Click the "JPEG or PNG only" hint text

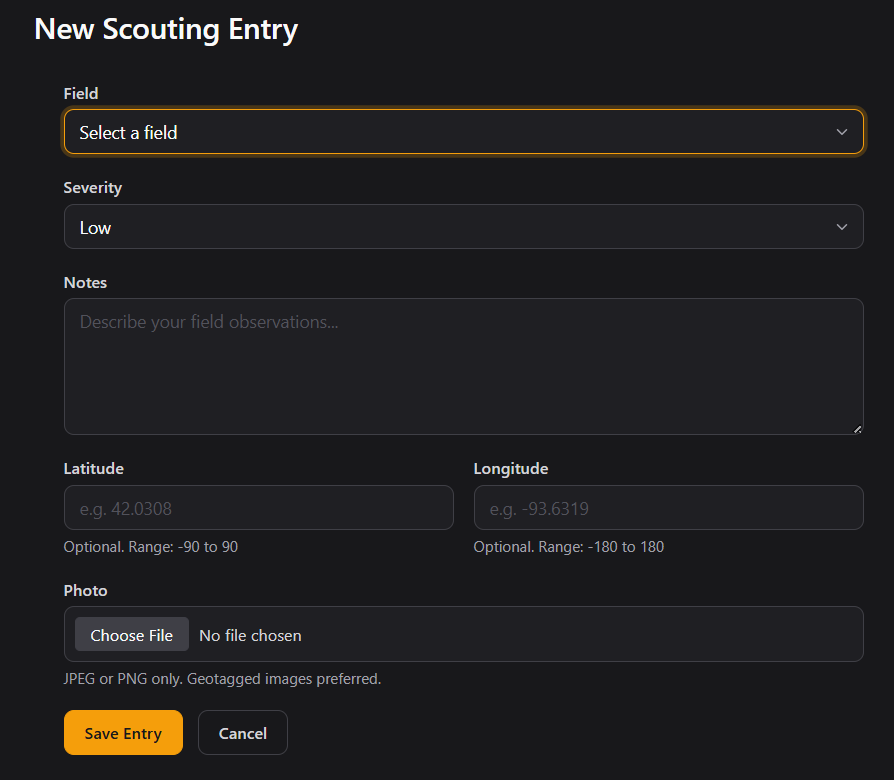pos(222,679)
